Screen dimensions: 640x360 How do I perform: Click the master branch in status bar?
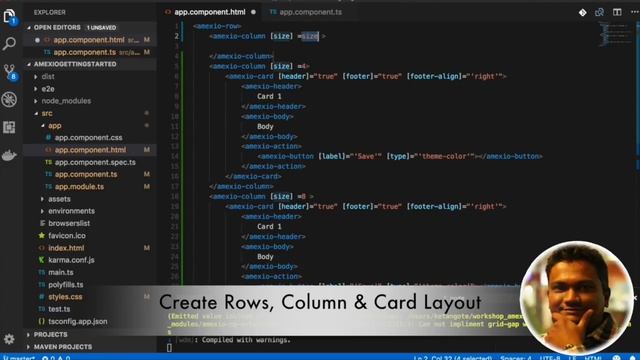pos(19,358)
